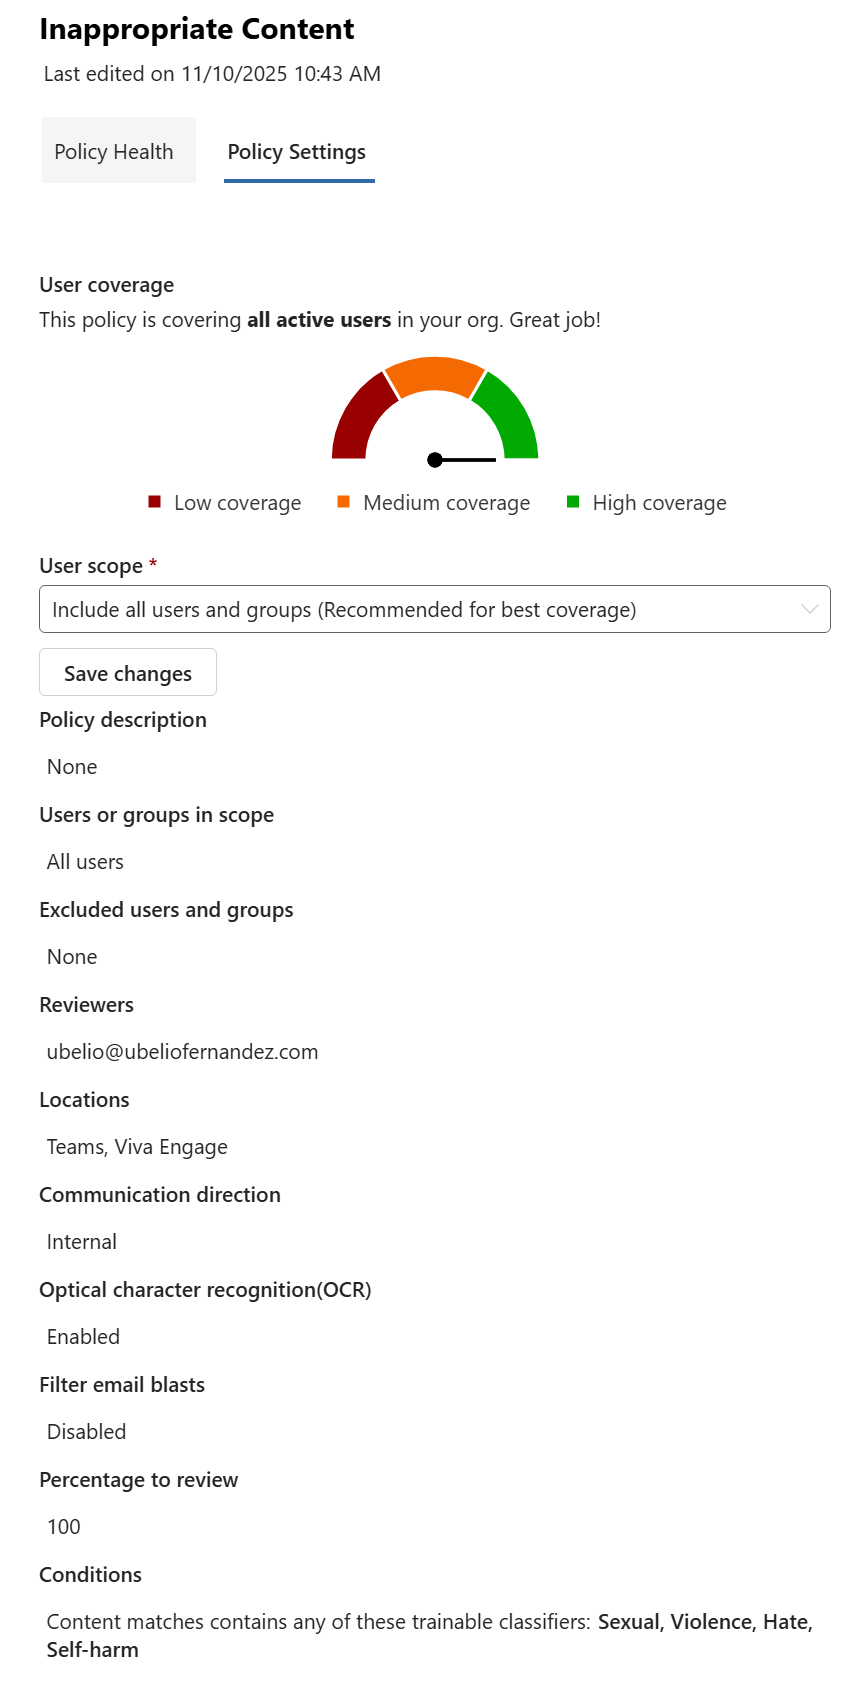Click the bold trainable classifiers list text

(704, 1622)
